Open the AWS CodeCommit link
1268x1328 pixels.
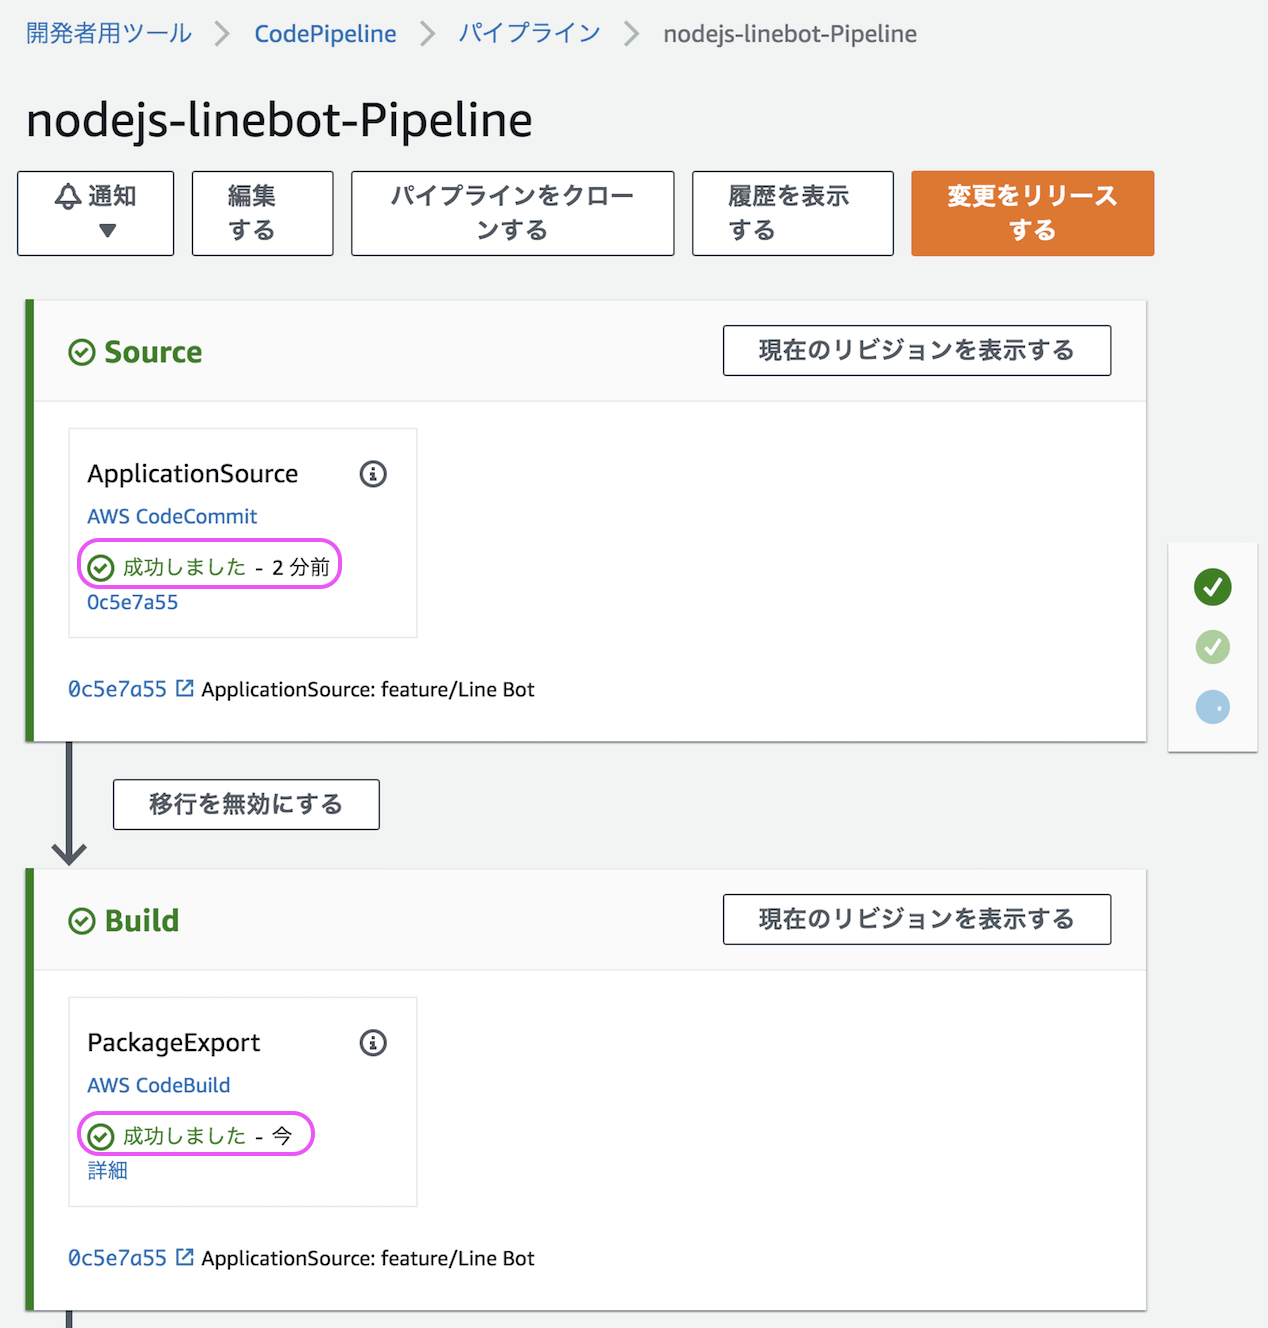click(x=172, y=516)
